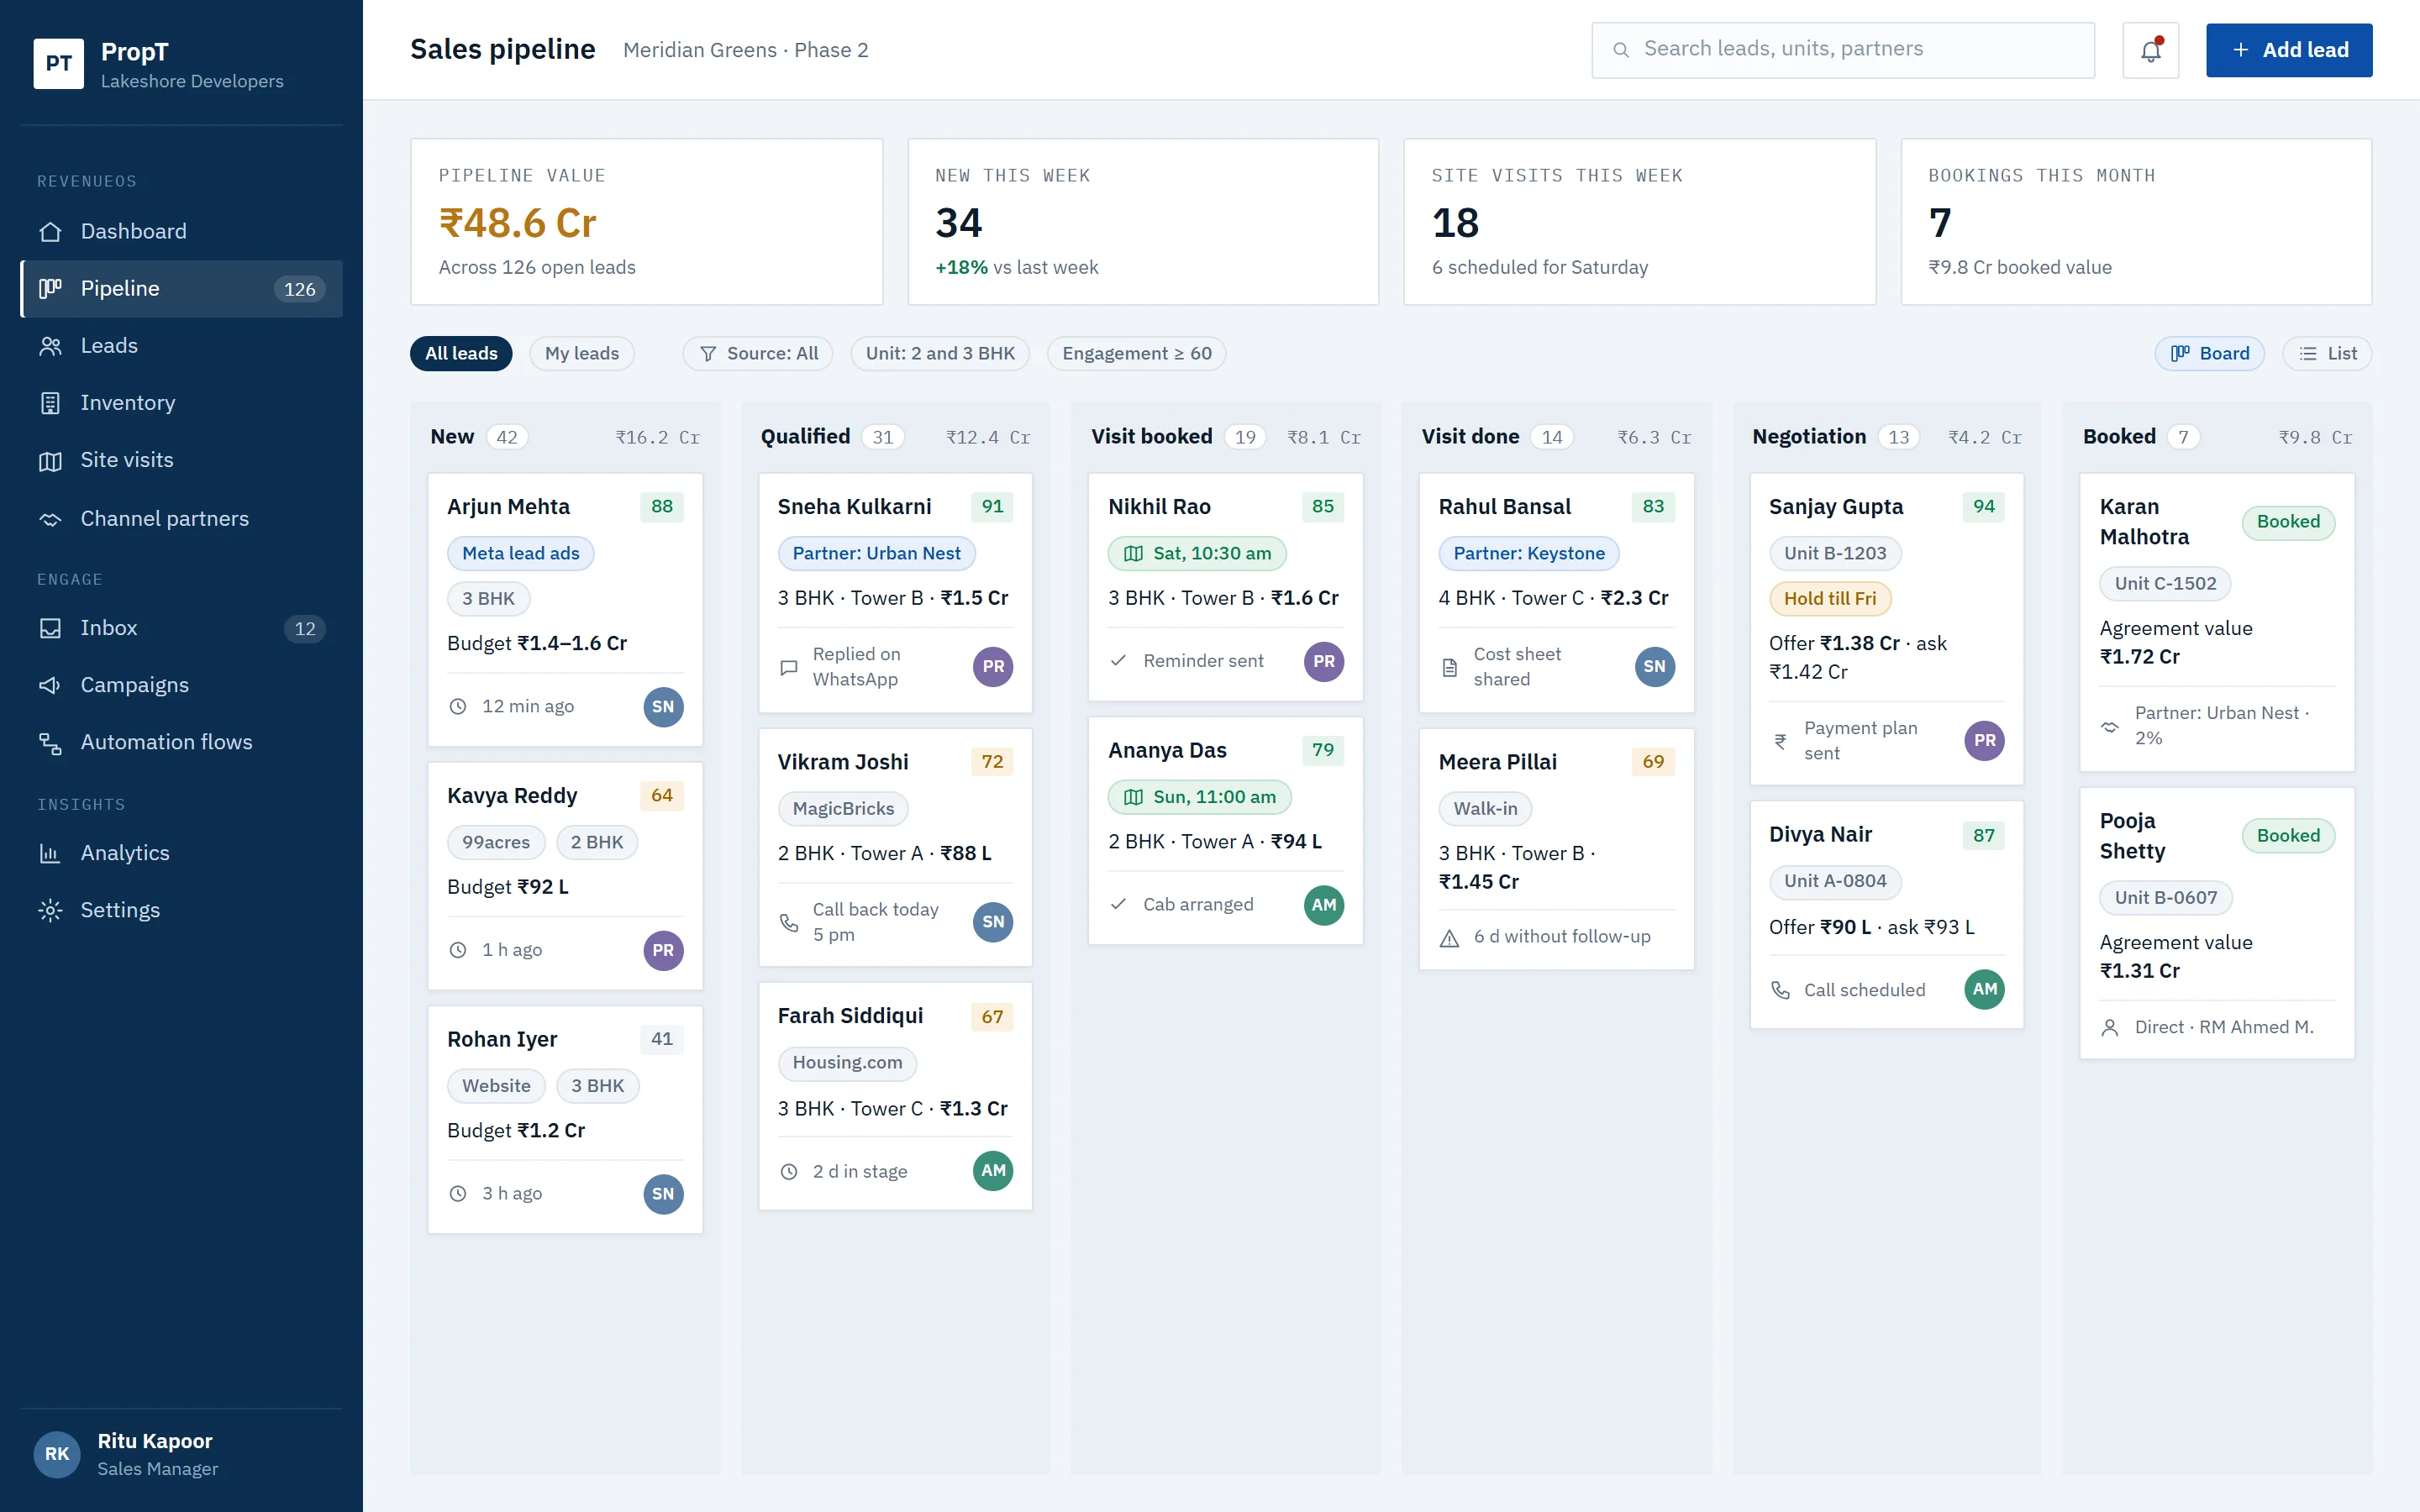2420x1512 pixels.
Task: Click the Campaigns megaphone icon
Action: tap(50, 685)
